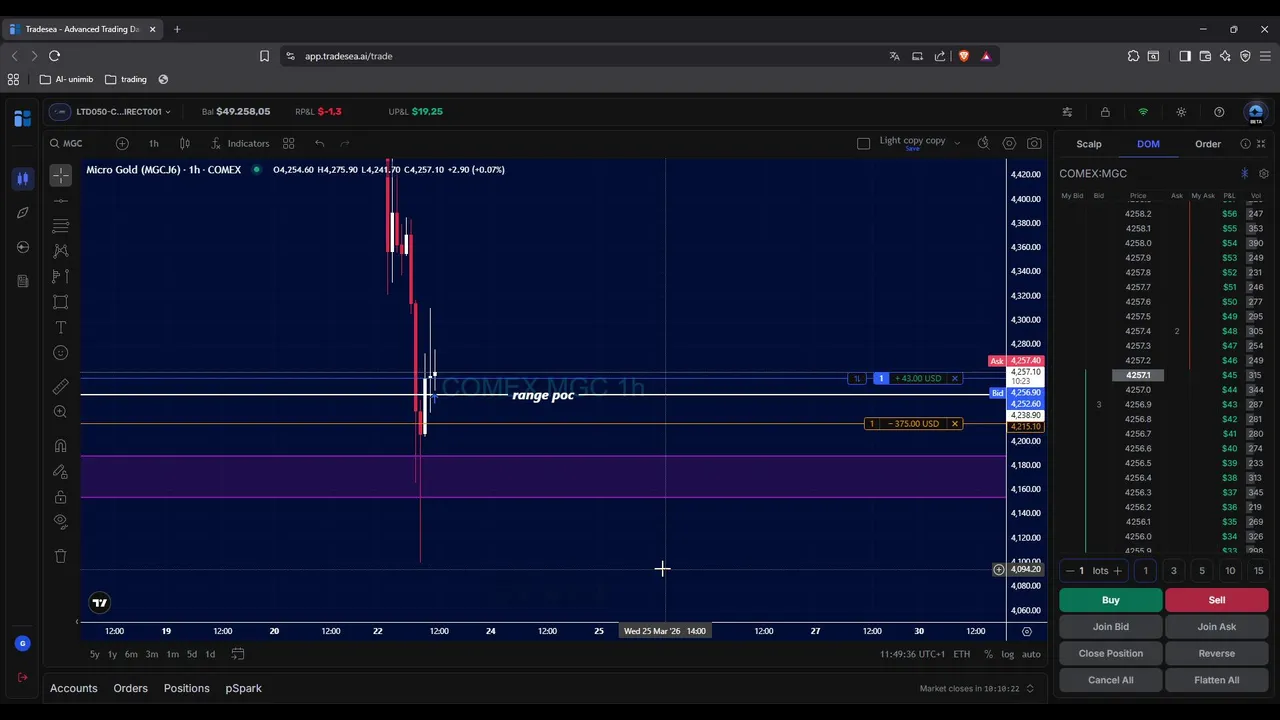Screen dimensions: 1280x720
Task: Open the symbol search MGC field
Action: 66,144
